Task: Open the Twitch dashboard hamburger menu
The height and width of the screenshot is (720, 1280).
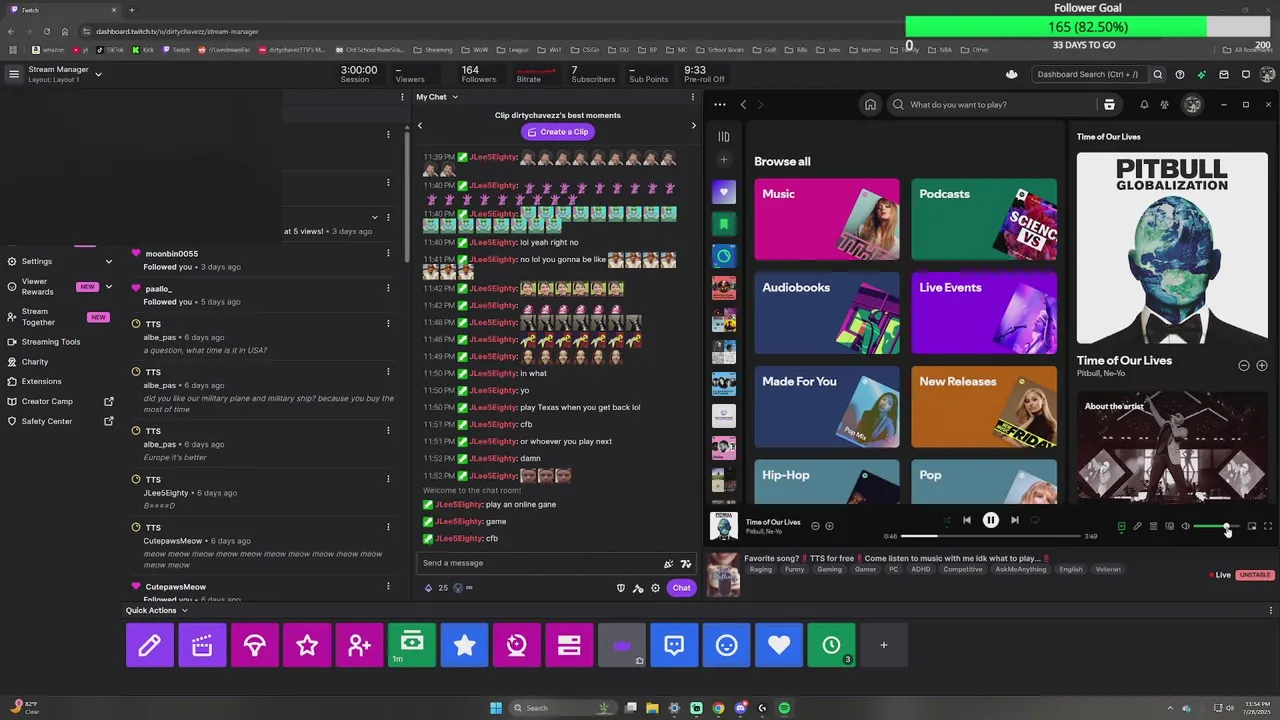Action: [14, 74]
